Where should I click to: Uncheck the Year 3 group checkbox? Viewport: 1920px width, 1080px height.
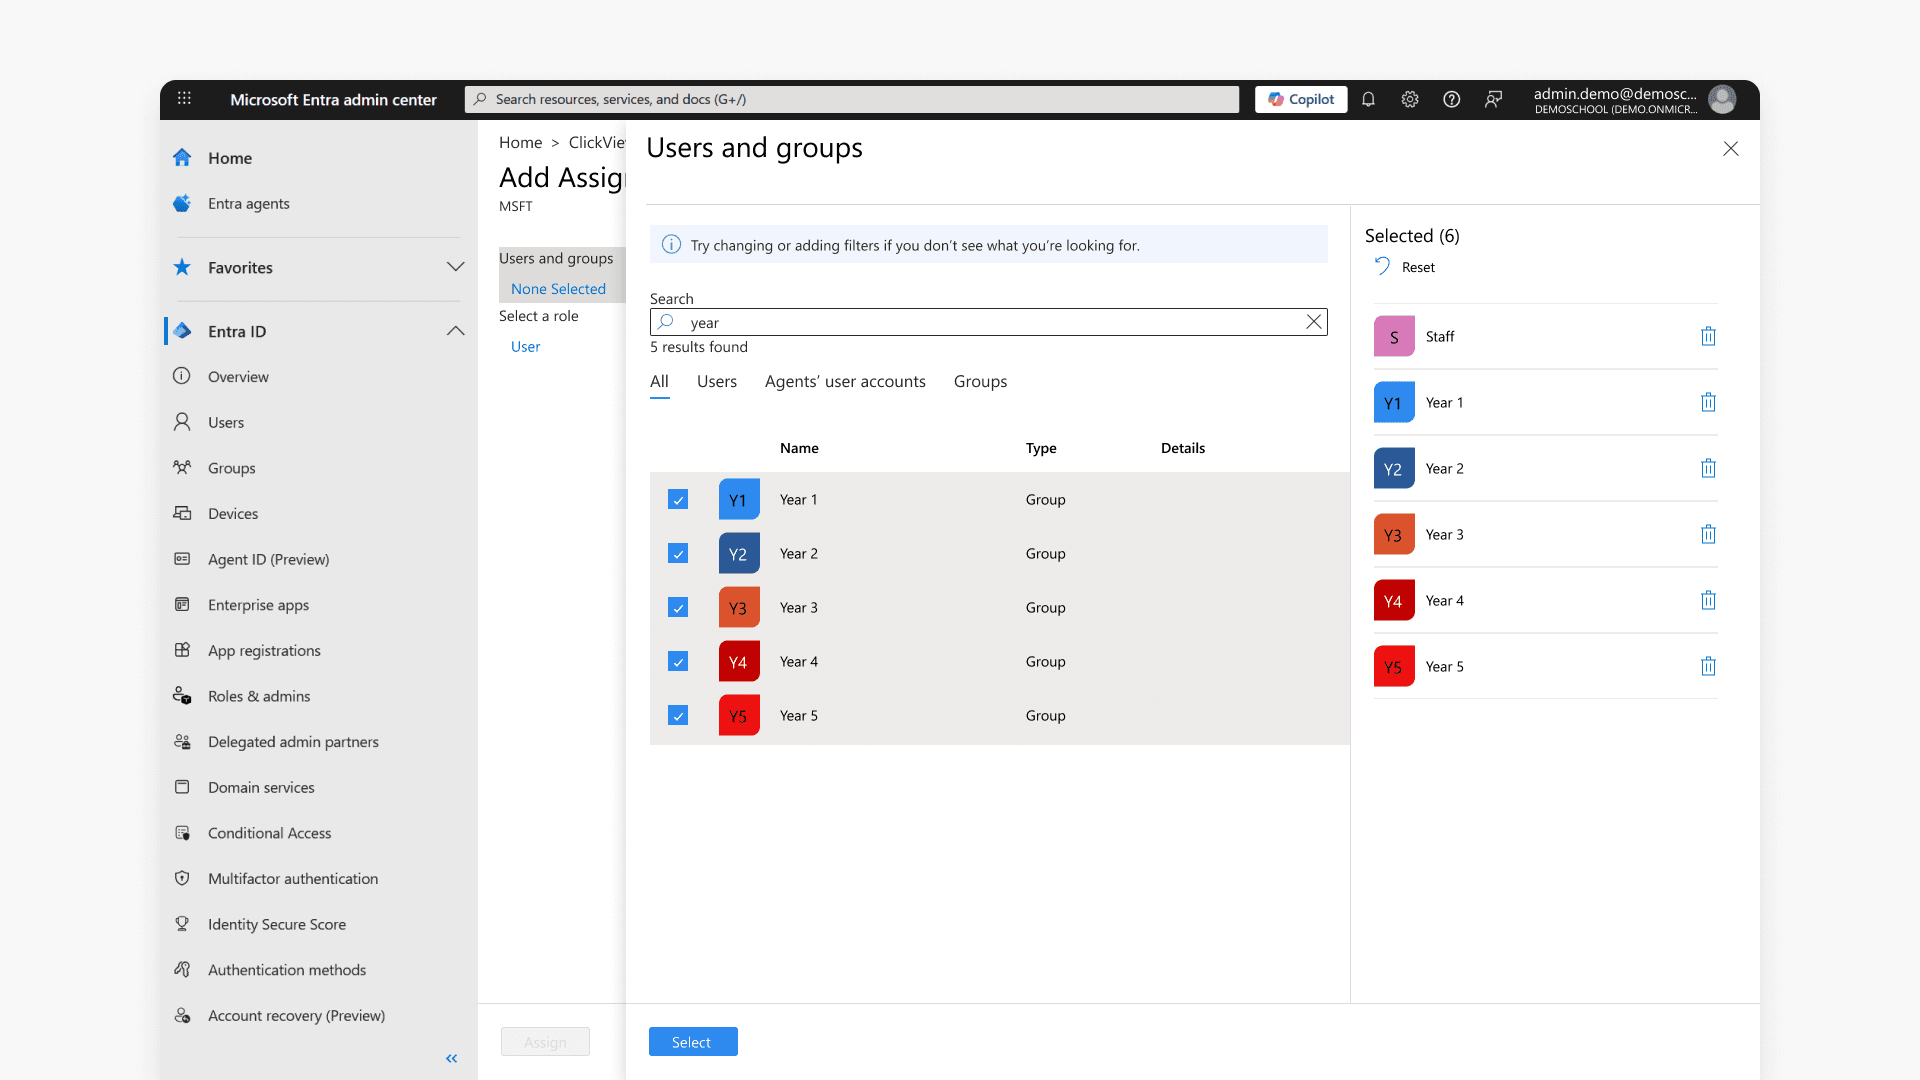tap(678, 607)
